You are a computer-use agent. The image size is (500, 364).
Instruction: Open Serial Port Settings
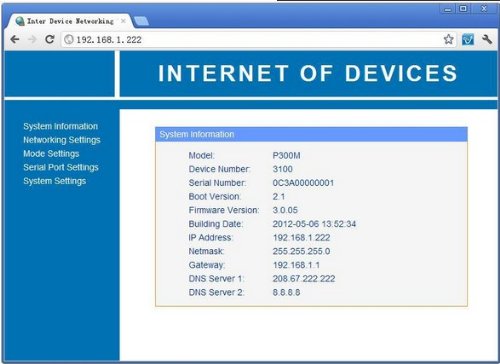point(61,167)
